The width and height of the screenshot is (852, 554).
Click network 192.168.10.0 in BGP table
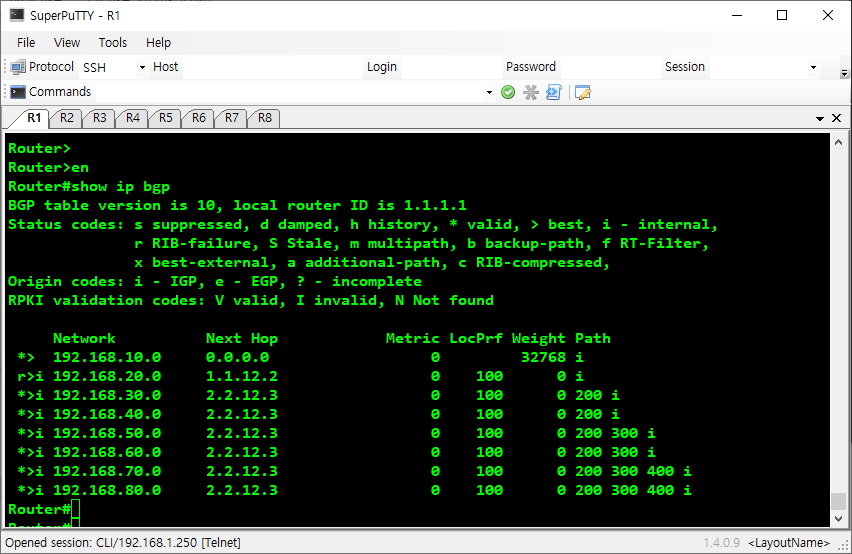[107, 357]
